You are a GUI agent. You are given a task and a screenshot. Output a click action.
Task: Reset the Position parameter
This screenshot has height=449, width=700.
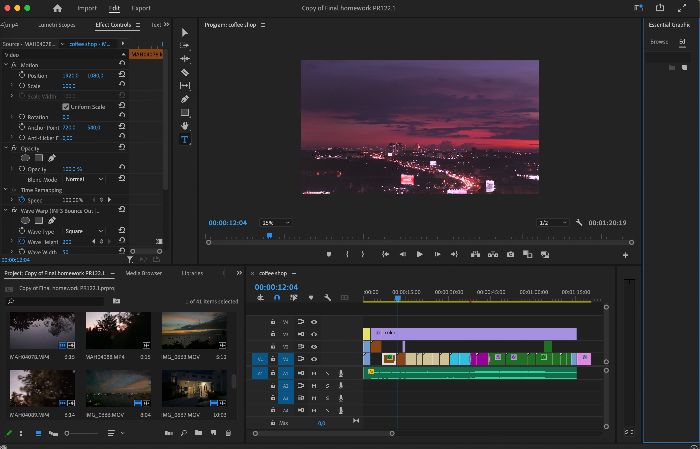tap(121, 75)
